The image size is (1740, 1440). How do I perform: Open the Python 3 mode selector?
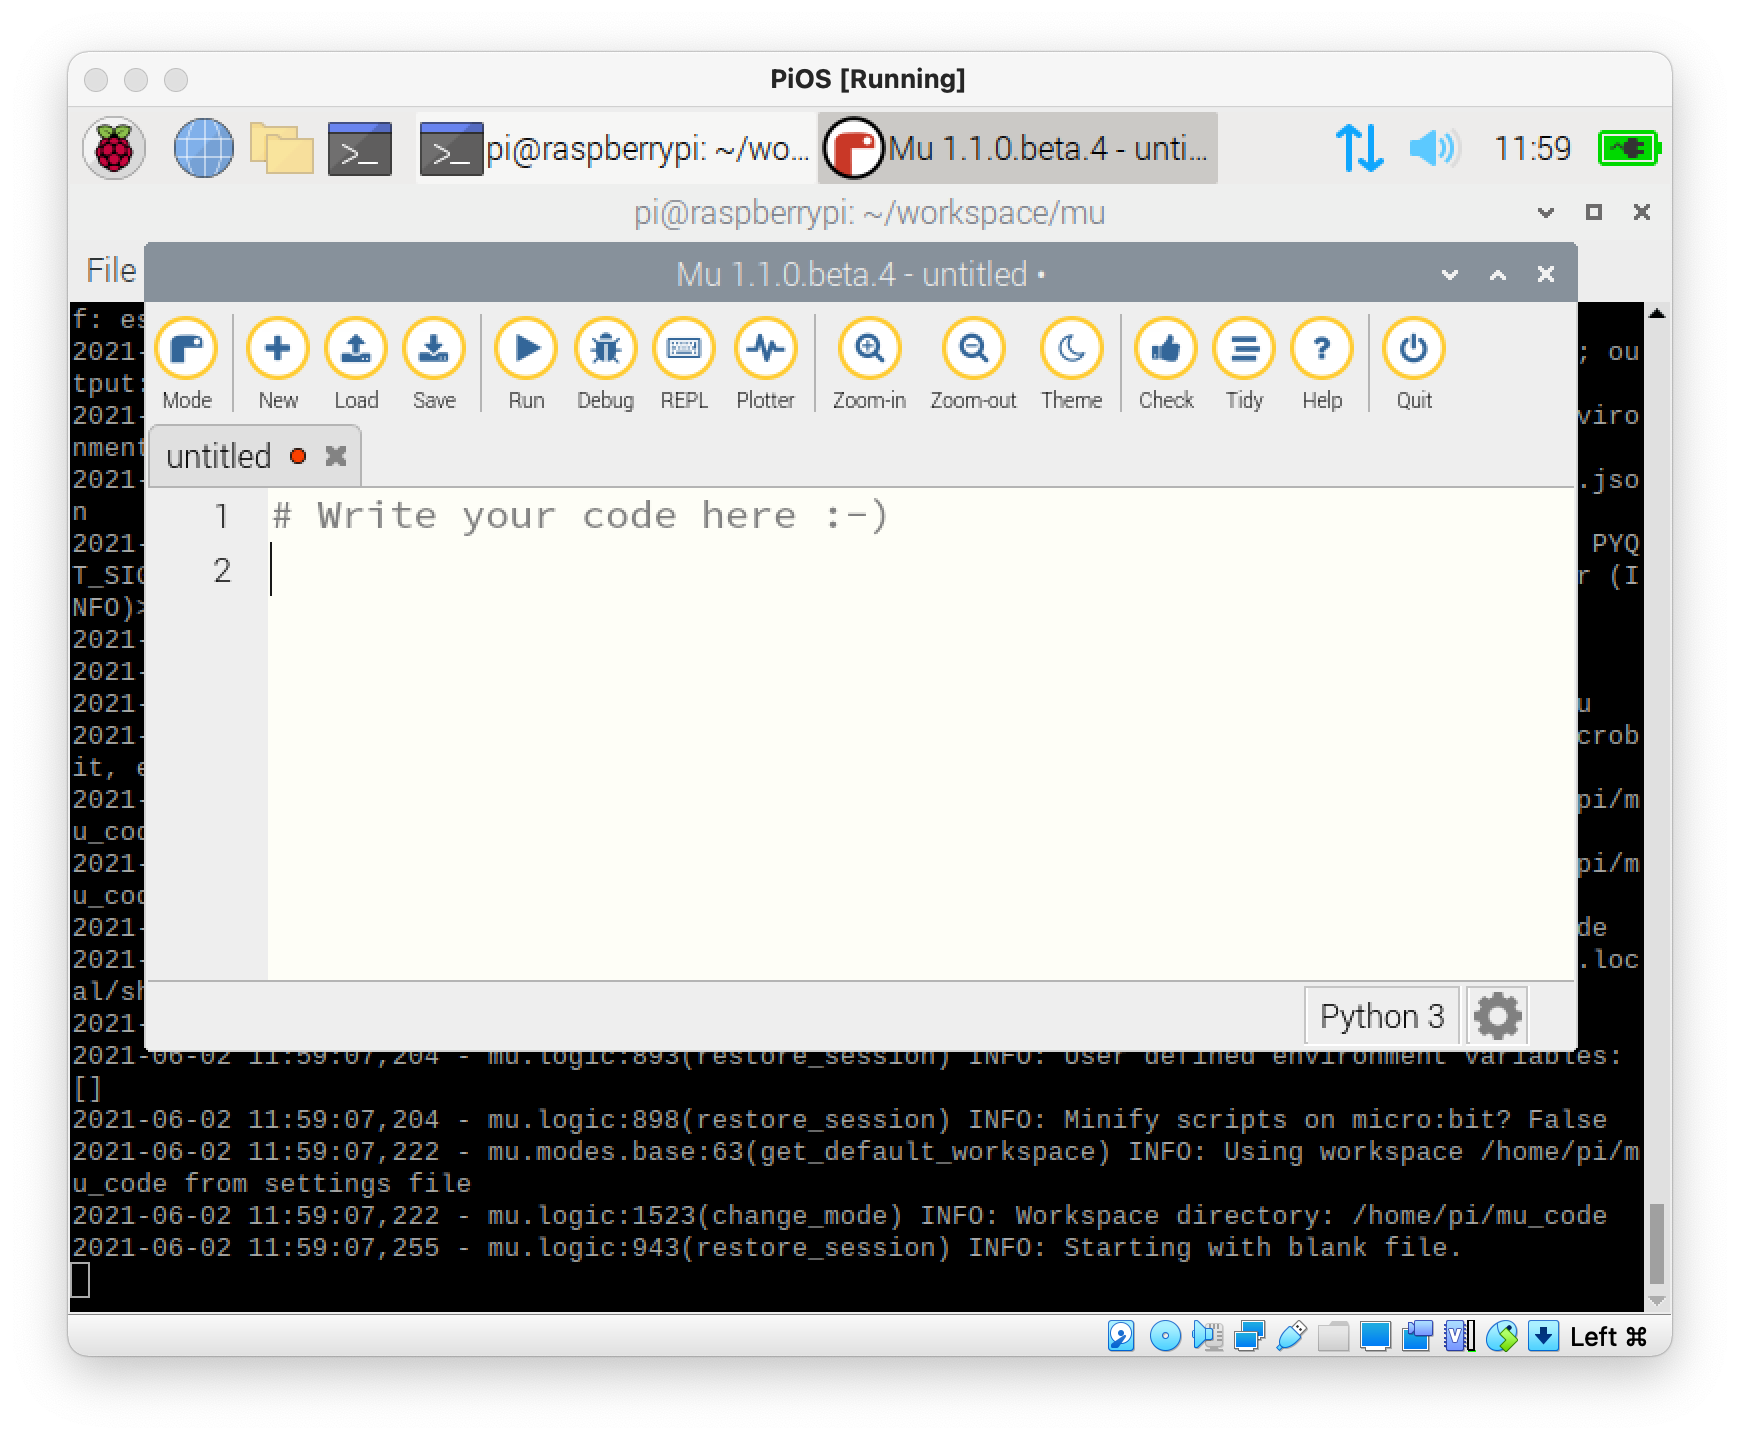click(x=1381, y=1015)
